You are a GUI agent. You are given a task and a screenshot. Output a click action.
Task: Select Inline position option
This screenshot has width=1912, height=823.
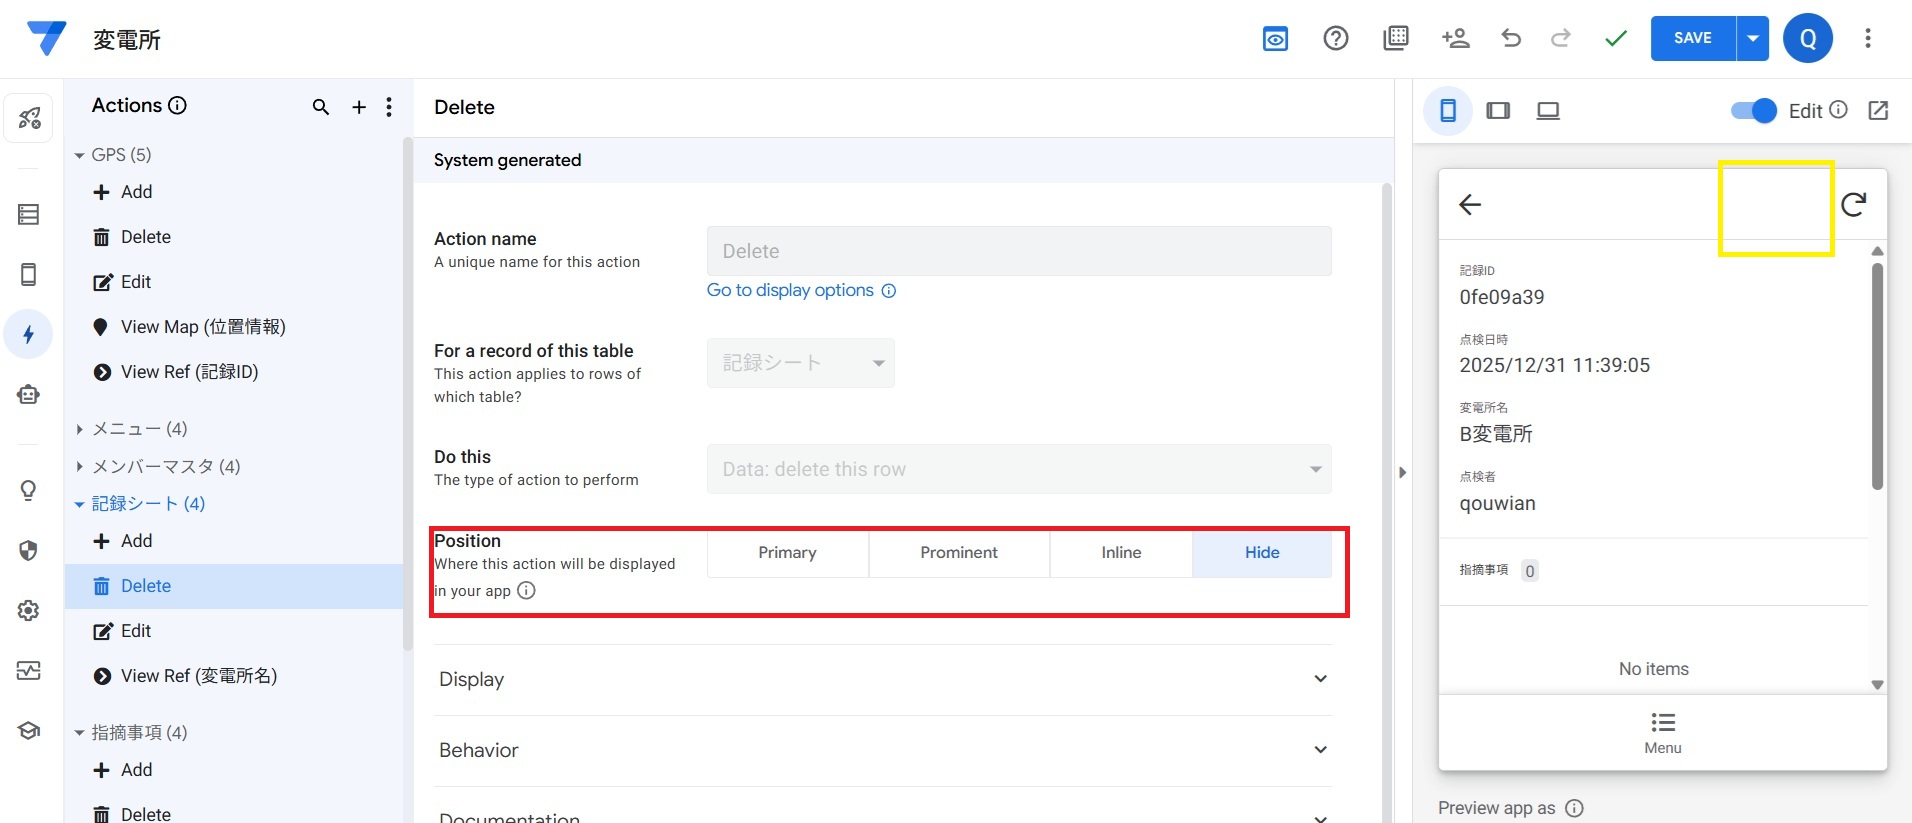point(1120,553)
